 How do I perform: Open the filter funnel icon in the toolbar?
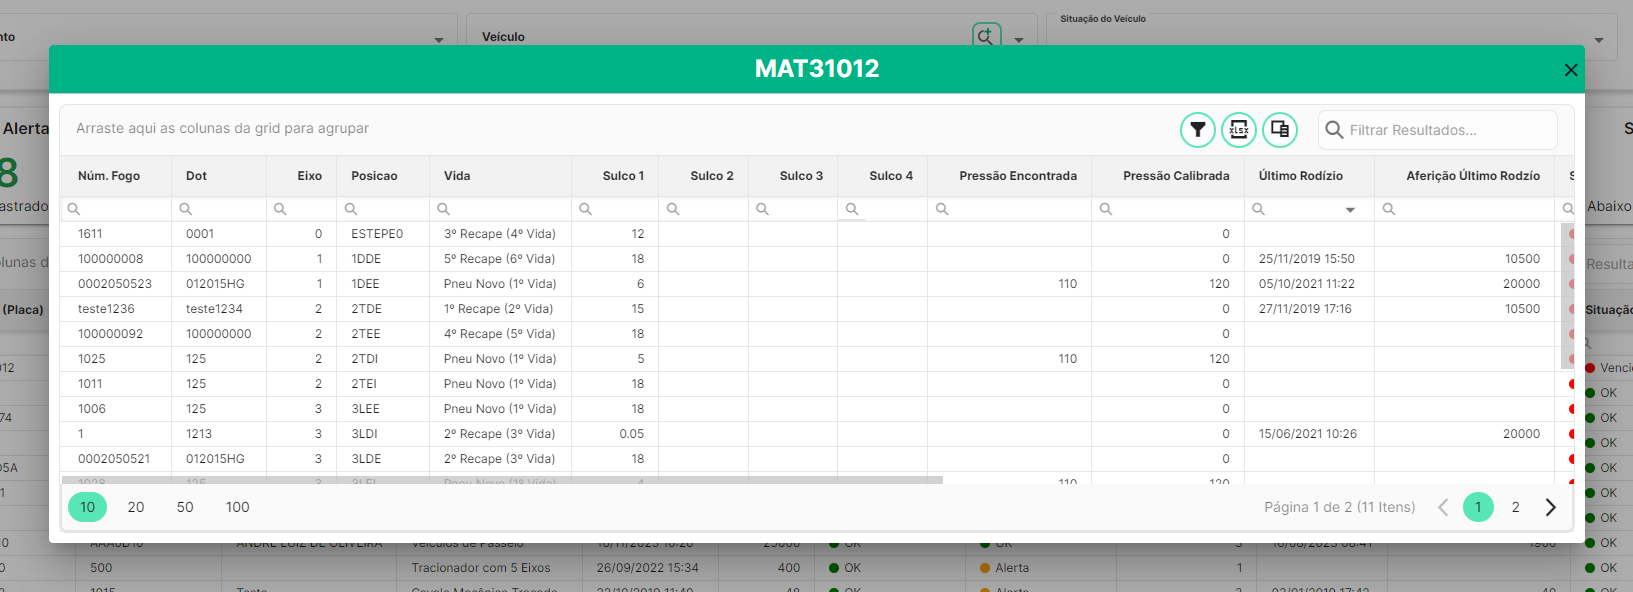point(1198,130)
